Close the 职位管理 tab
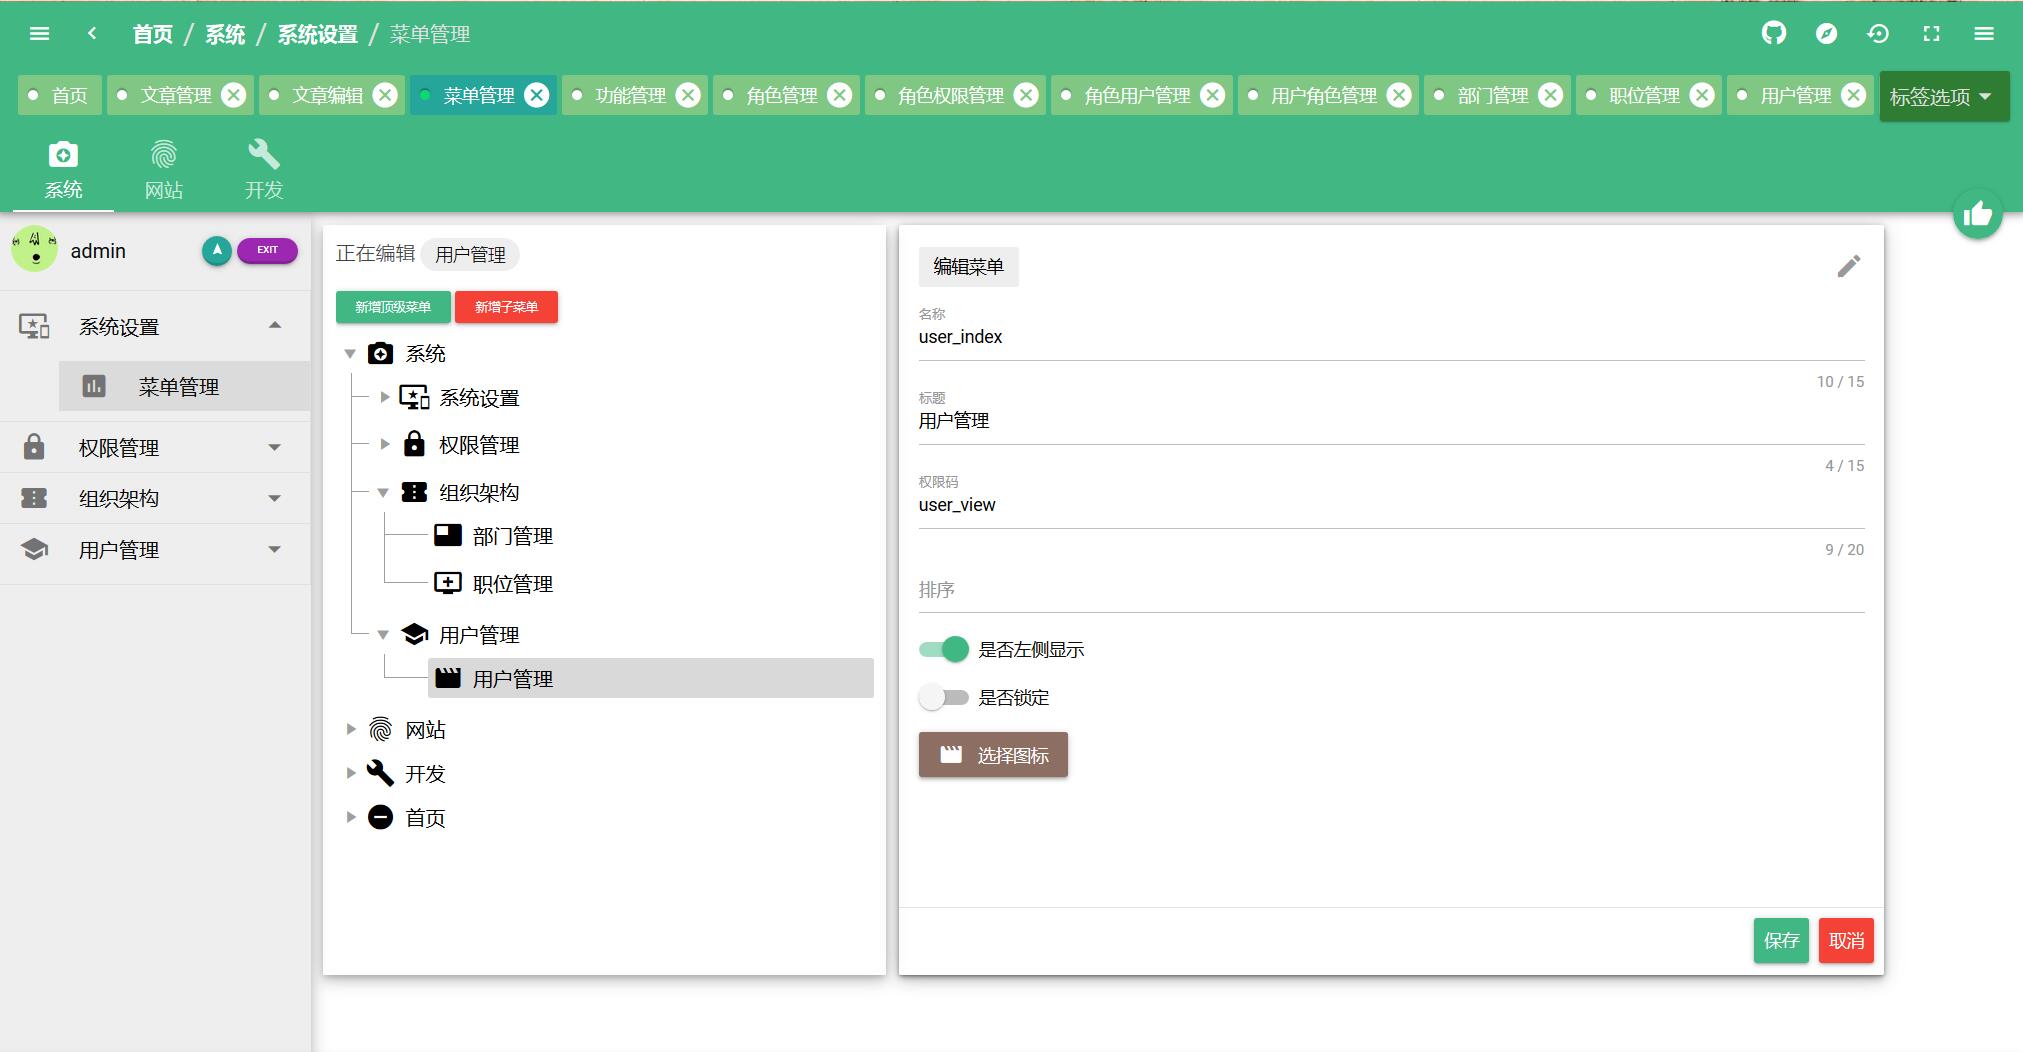2023x1052 pixels. [1702, 95]
